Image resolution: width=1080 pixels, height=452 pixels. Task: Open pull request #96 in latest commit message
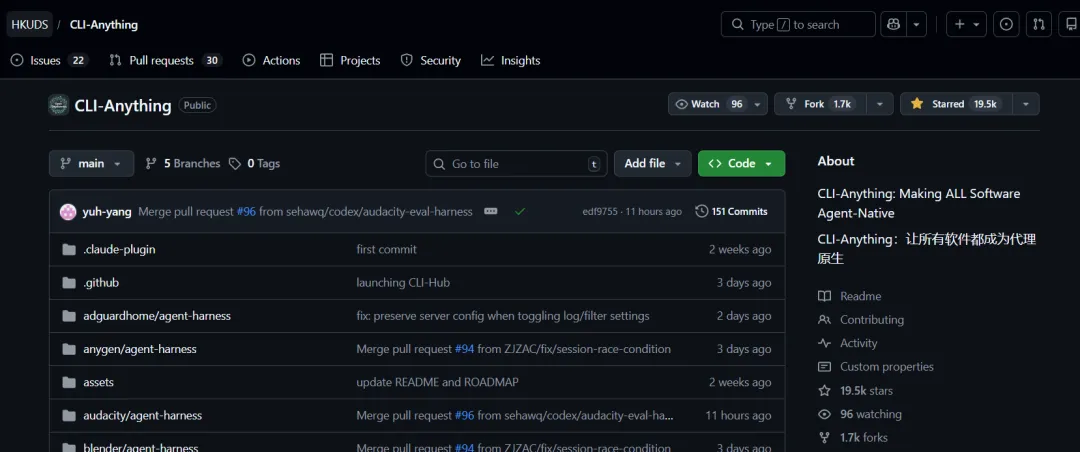(246, 212)
